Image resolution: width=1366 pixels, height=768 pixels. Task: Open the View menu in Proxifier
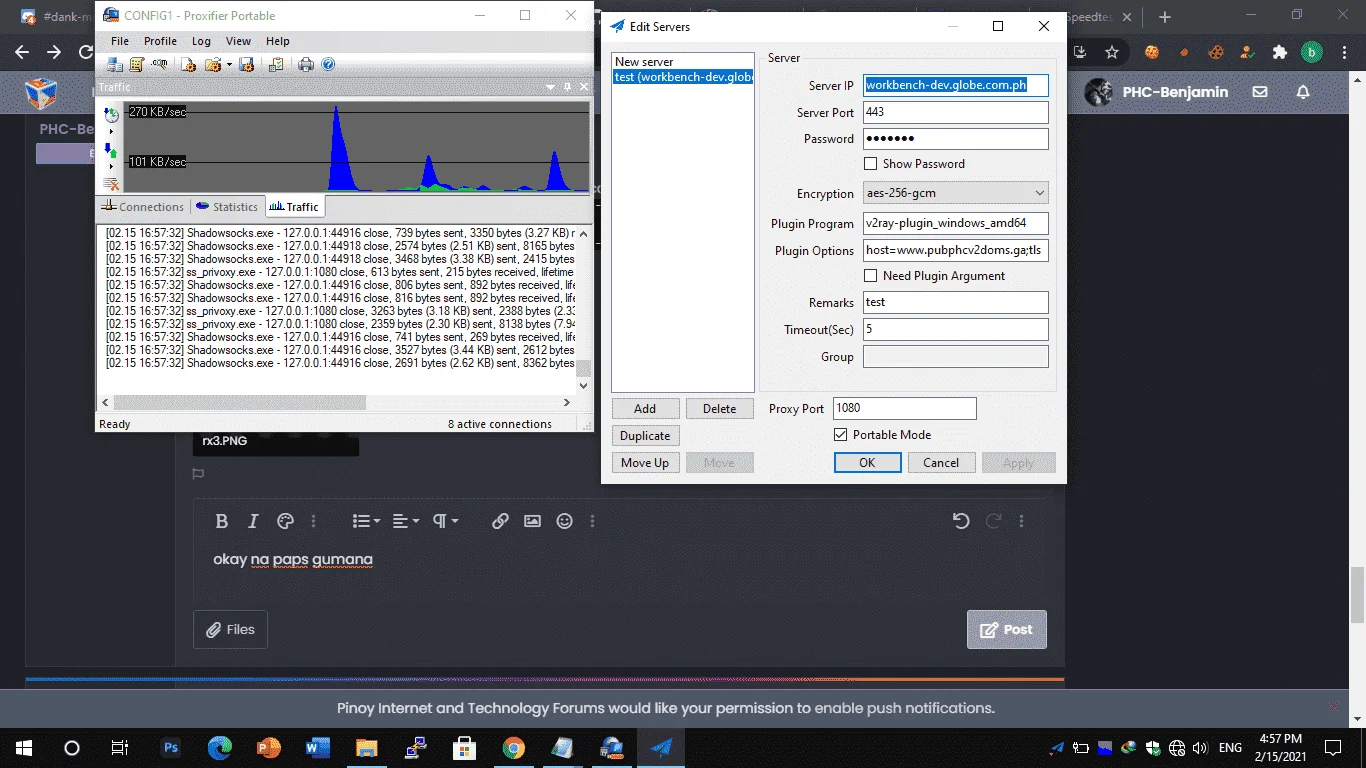(238, 41)
